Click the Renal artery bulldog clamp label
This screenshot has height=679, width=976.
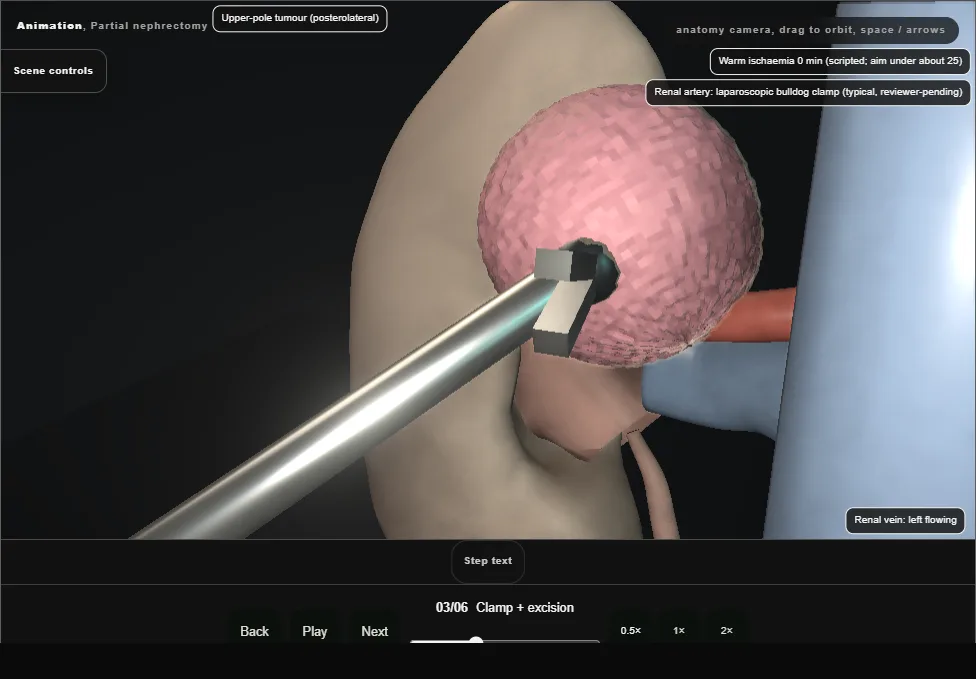click(808, 92)
